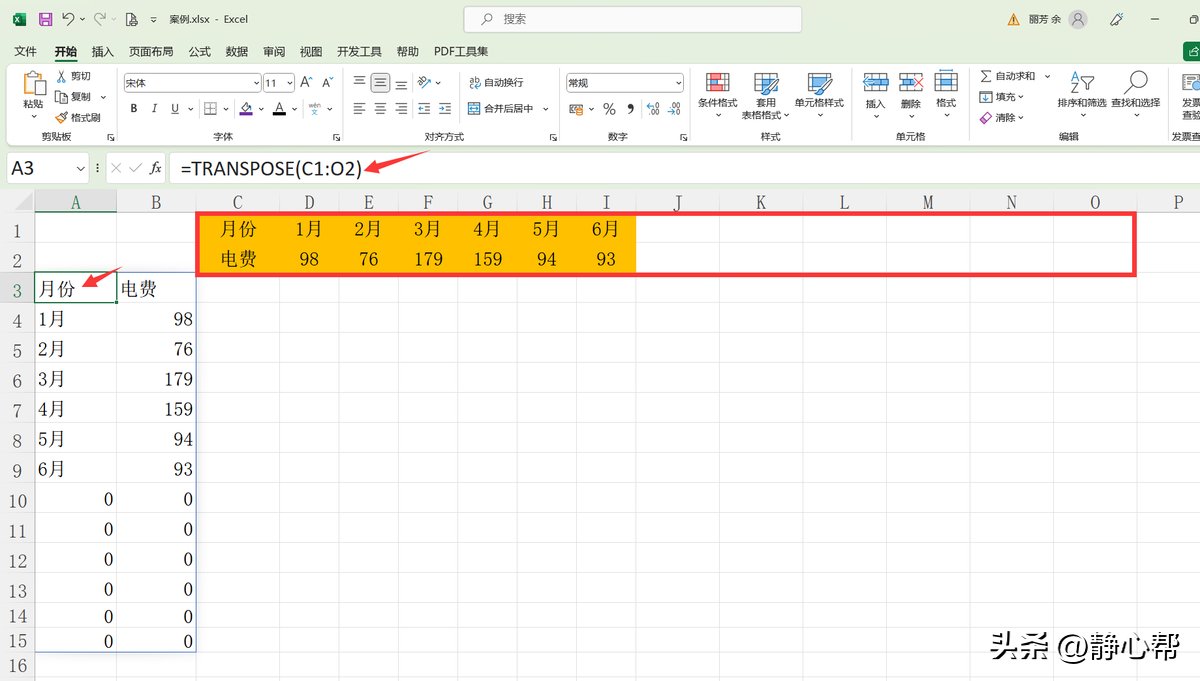This screenshot has height=681, width=1200.
Task: Select cell B6 containing 179
Action: pos(156,380)
